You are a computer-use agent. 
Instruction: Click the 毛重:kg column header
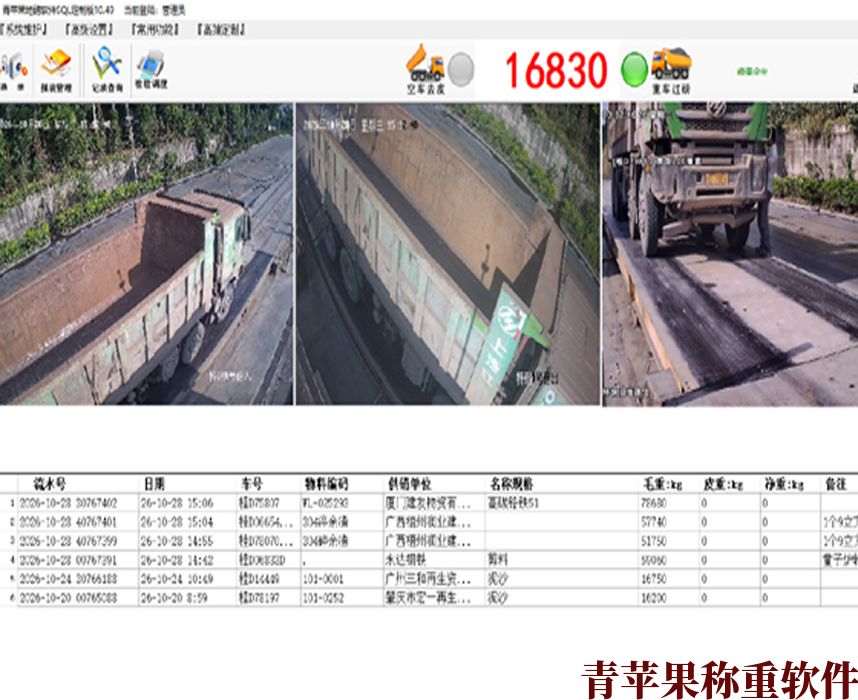click(662, 484)
